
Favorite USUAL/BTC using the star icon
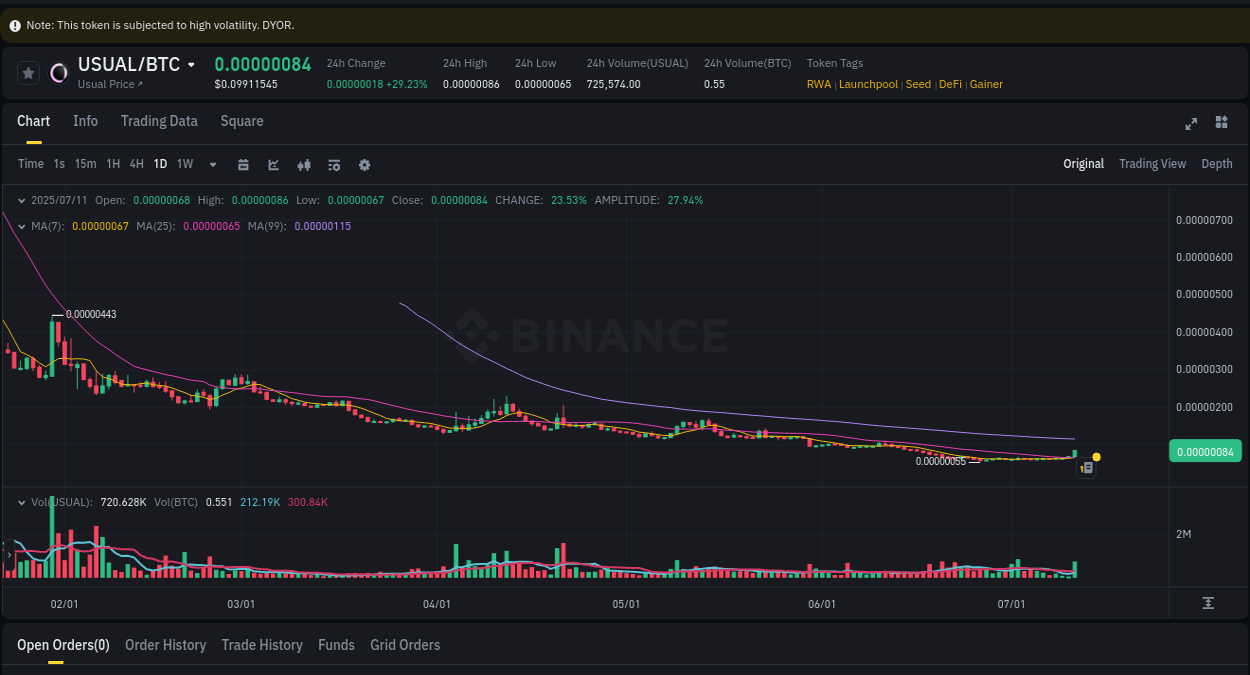click(x=28, y=72)
